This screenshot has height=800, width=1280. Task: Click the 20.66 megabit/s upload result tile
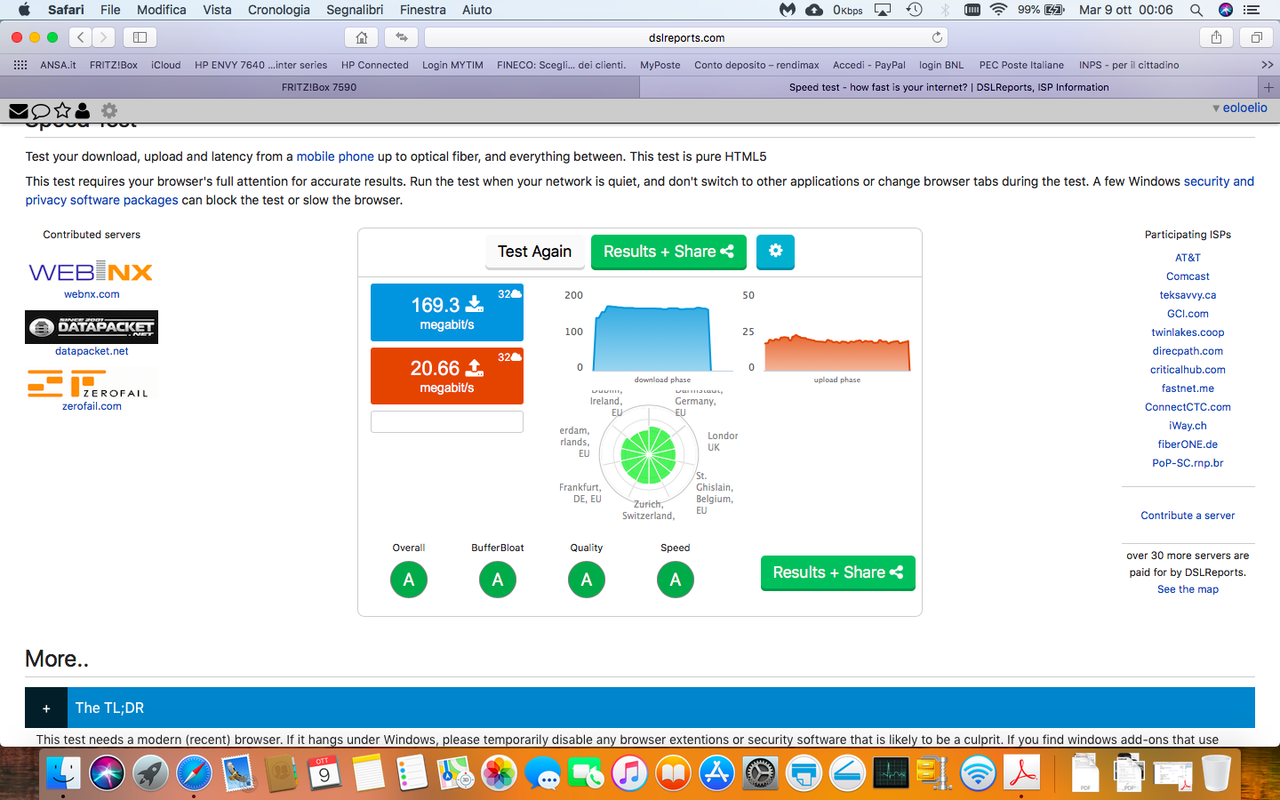coord(447,376)
